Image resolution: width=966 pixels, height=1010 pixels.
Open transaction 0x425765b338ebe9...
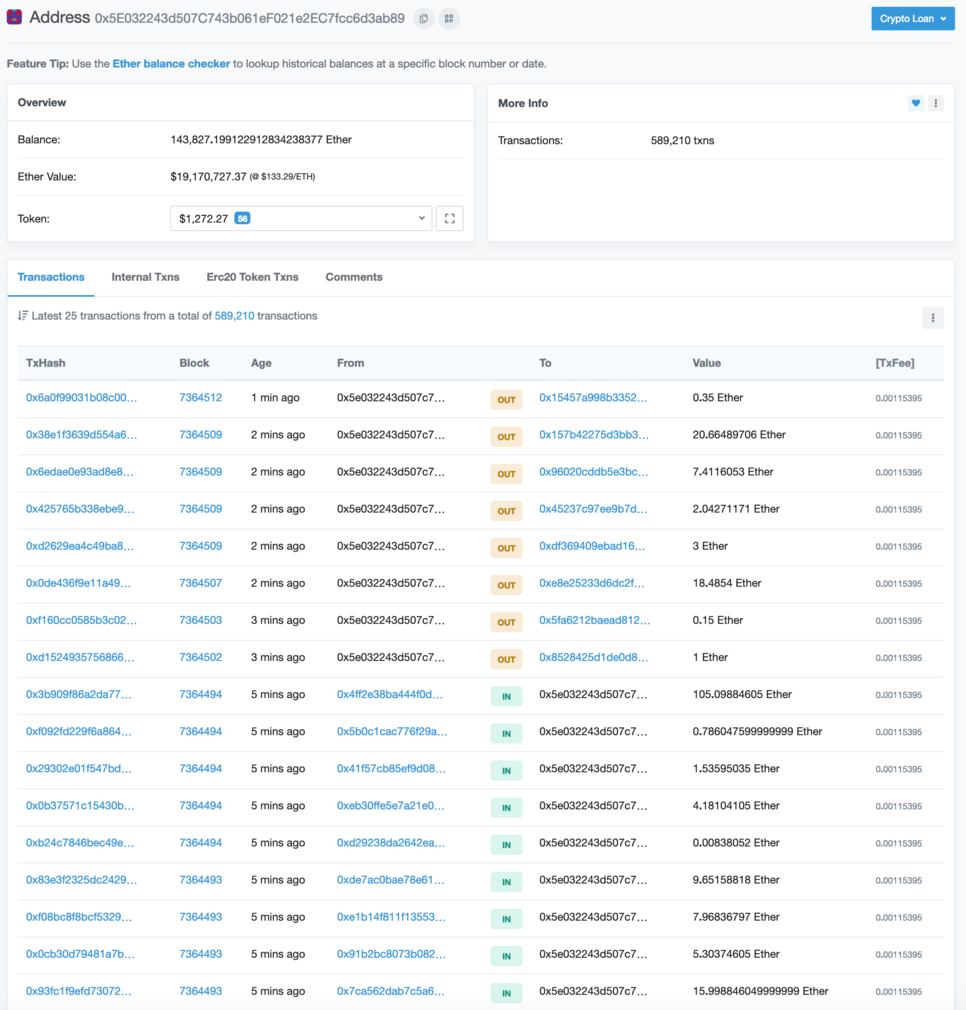[x=80, y=509]
